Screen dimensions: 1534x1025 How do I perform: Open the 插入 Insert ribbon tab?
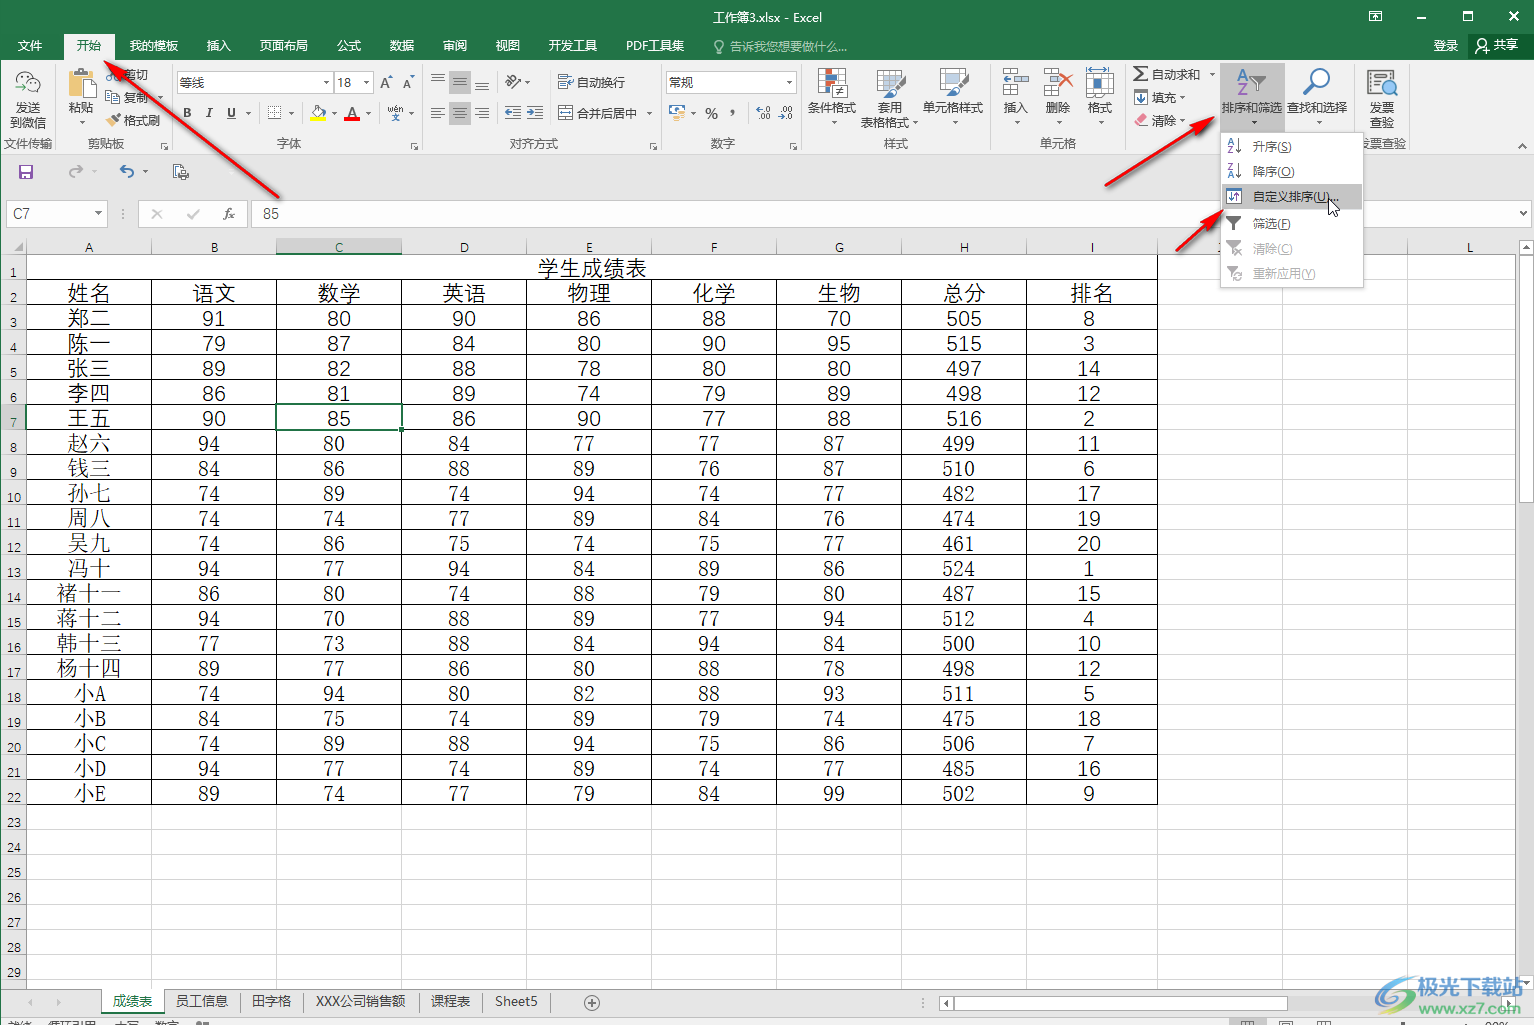pos(218,45)
